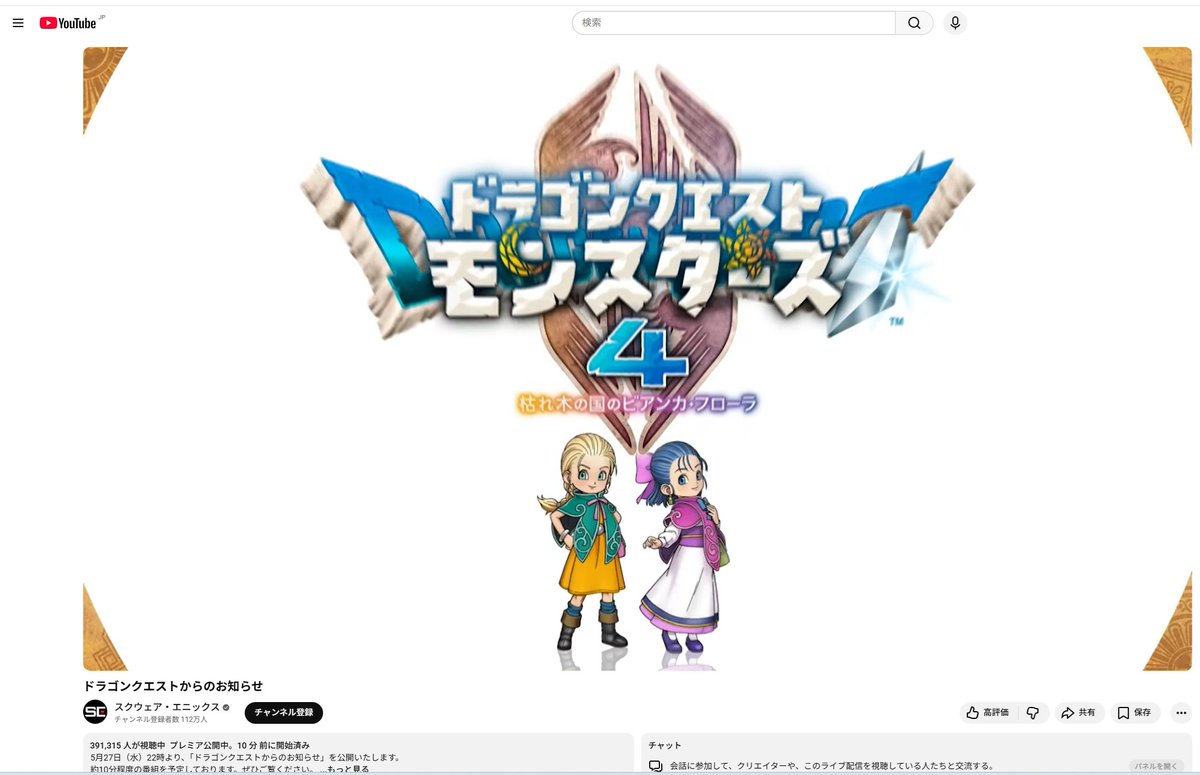1200x775 pixels.
Task: Dislike the video with thumbs-down icon
Action: (x=1033, y=713)
